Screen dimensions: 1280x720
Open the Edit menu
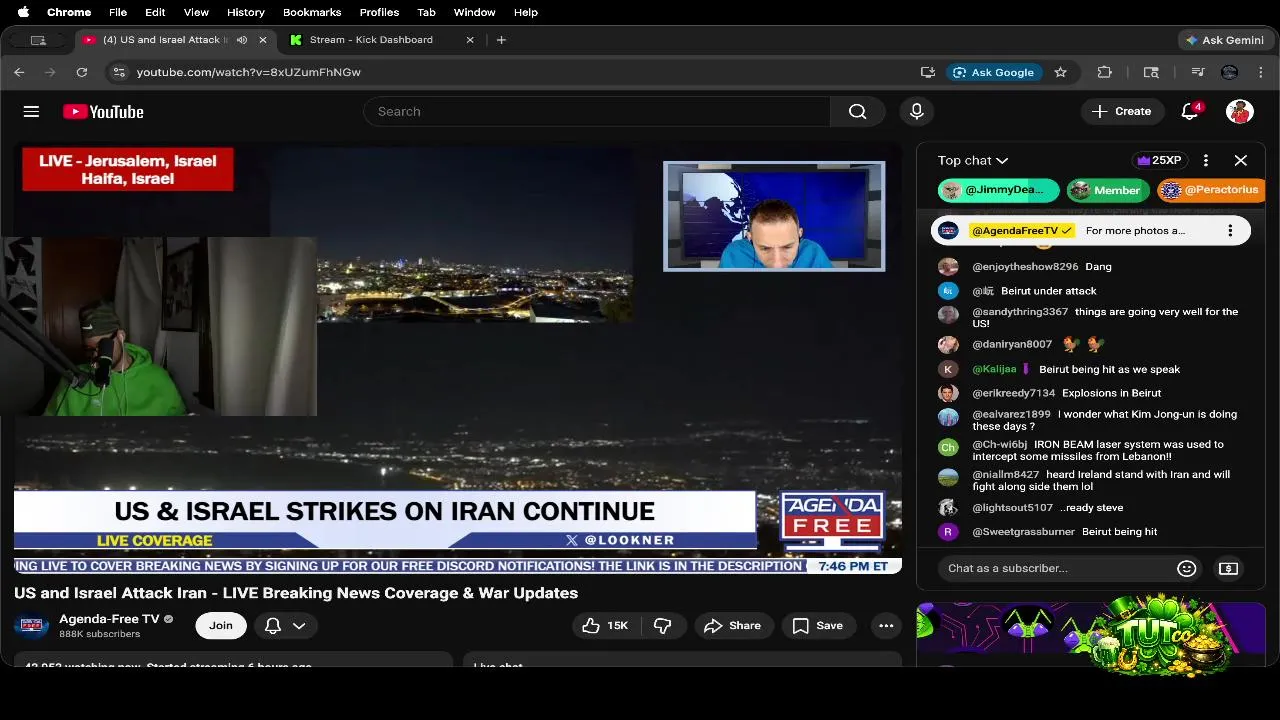tap(155, 12)
